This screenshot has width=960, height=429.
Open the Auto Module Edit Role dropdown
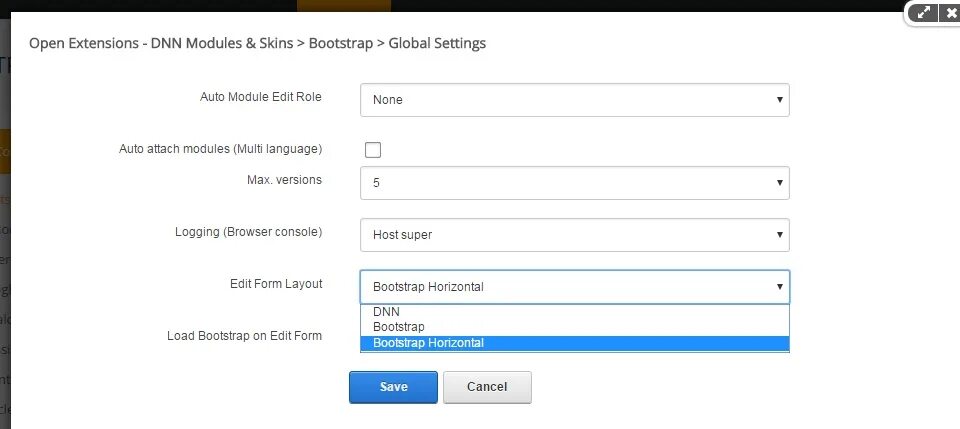click(x=574, y=100)
